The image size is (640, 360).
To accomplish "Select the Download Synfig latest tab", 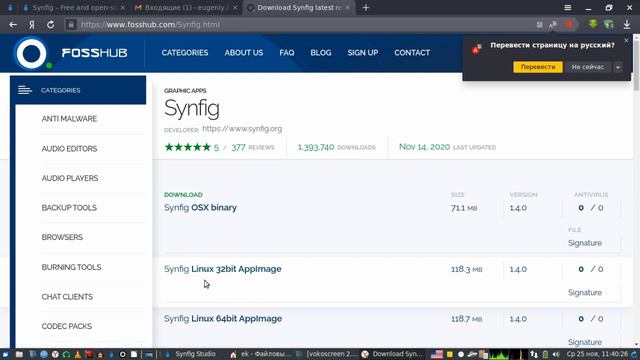I will 298,8.
